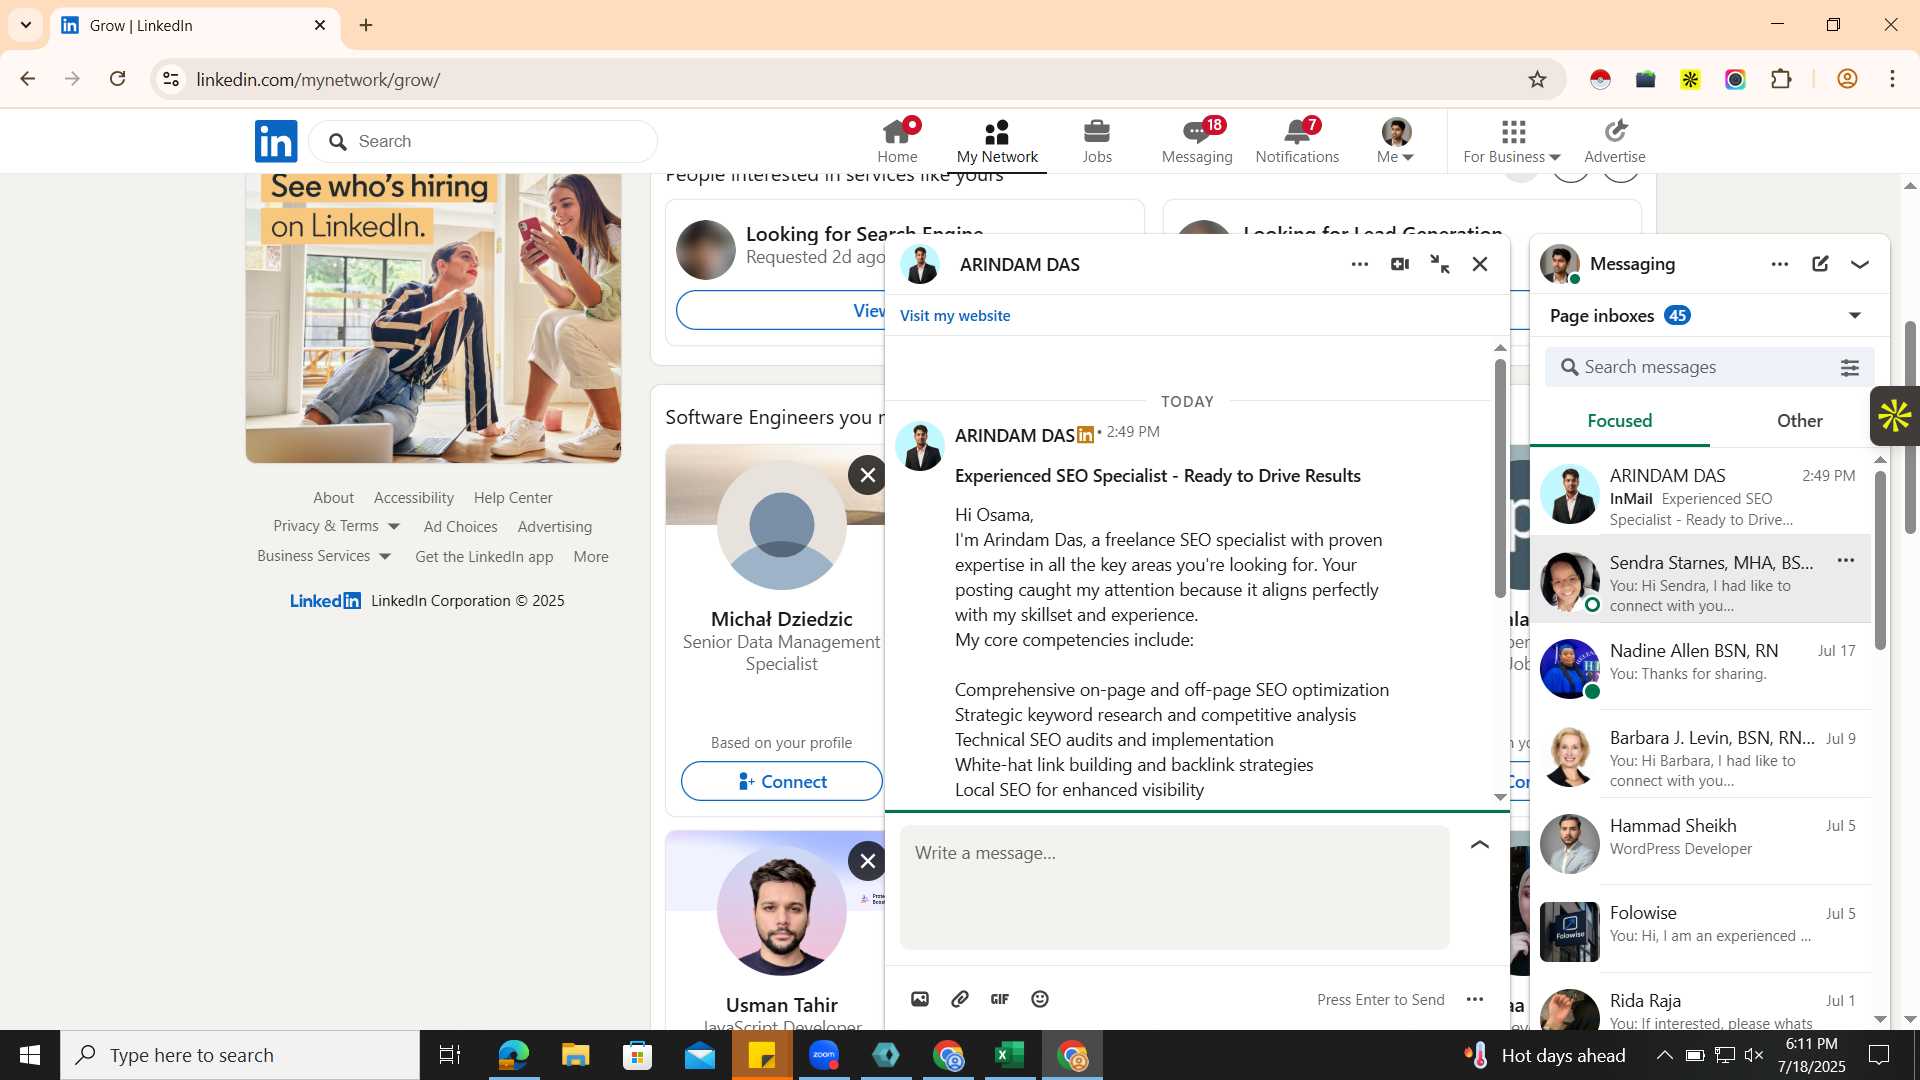Viewport: 1920px width, 1080px height.
Task: Insert a GIF into the message
Action: coord(1000,999)
